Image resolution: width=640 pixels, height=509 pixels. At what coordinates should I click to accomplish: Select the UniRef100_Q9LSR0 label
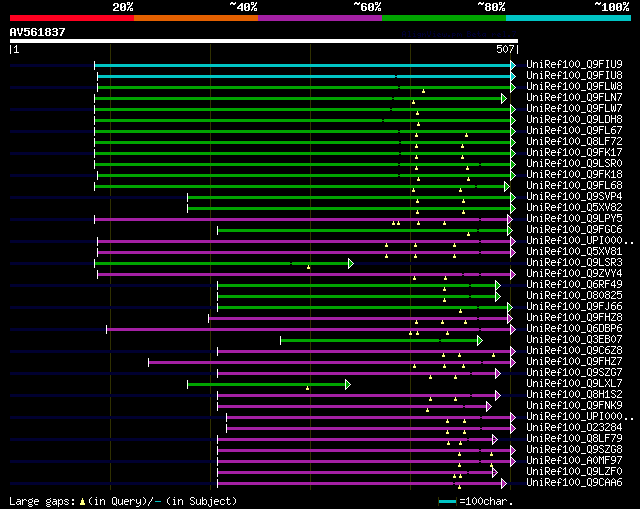(x=574, y=164)
